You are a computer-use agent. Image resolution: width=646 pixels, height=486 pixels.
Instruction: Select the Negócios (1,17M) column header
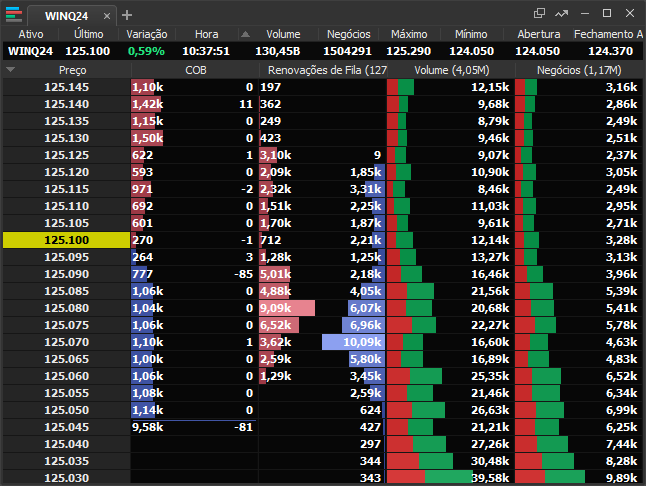click(x=579, y=70)
